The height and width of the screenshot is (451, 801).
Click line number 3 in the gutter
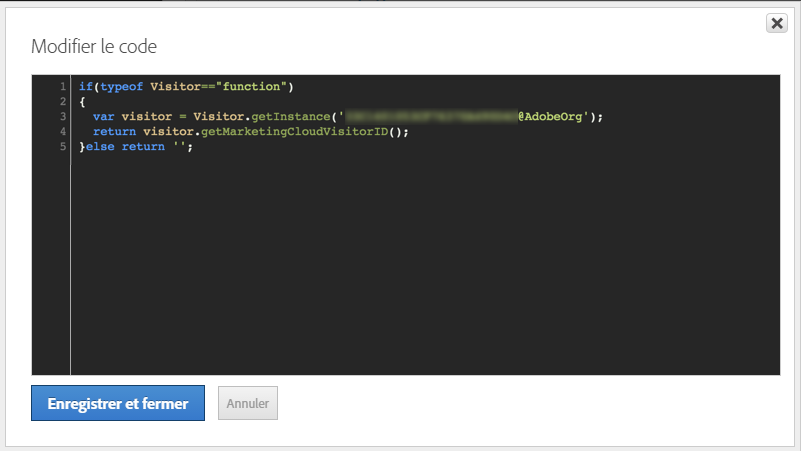(x=63, y=116)
